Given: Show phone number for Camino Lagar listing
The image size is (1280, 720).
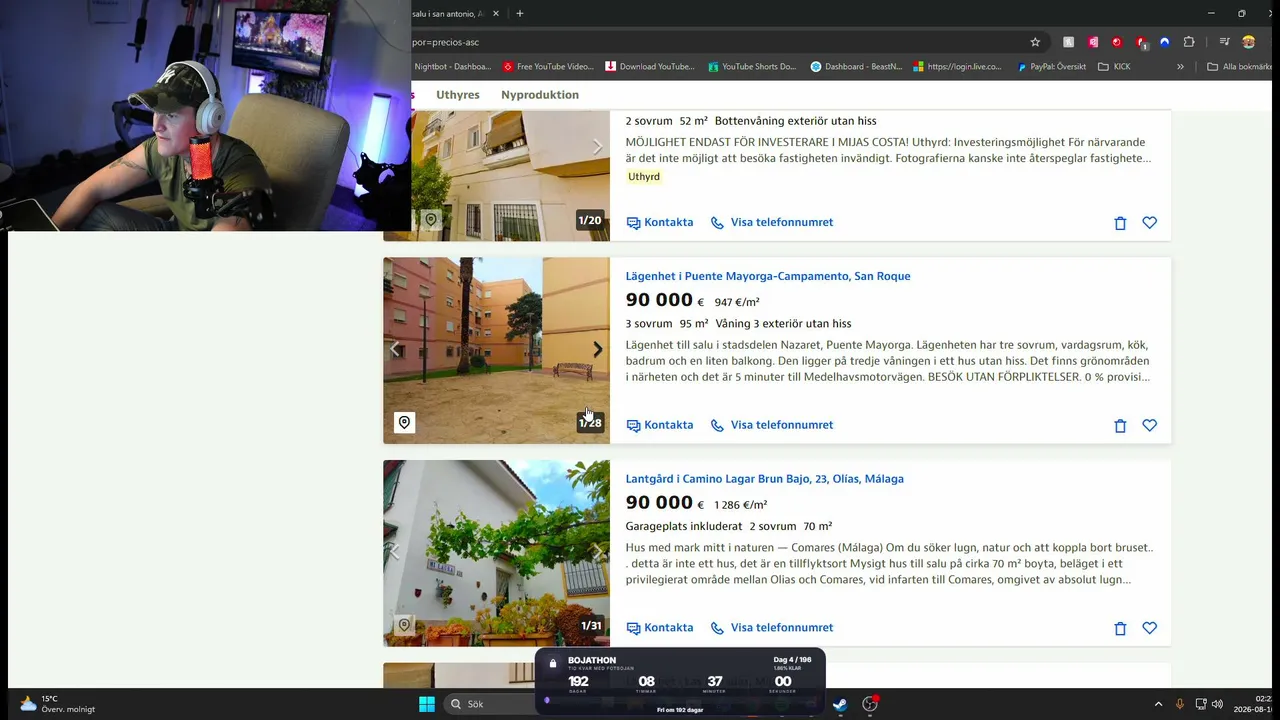Looking at the screenshot, I should pos(772,628).
